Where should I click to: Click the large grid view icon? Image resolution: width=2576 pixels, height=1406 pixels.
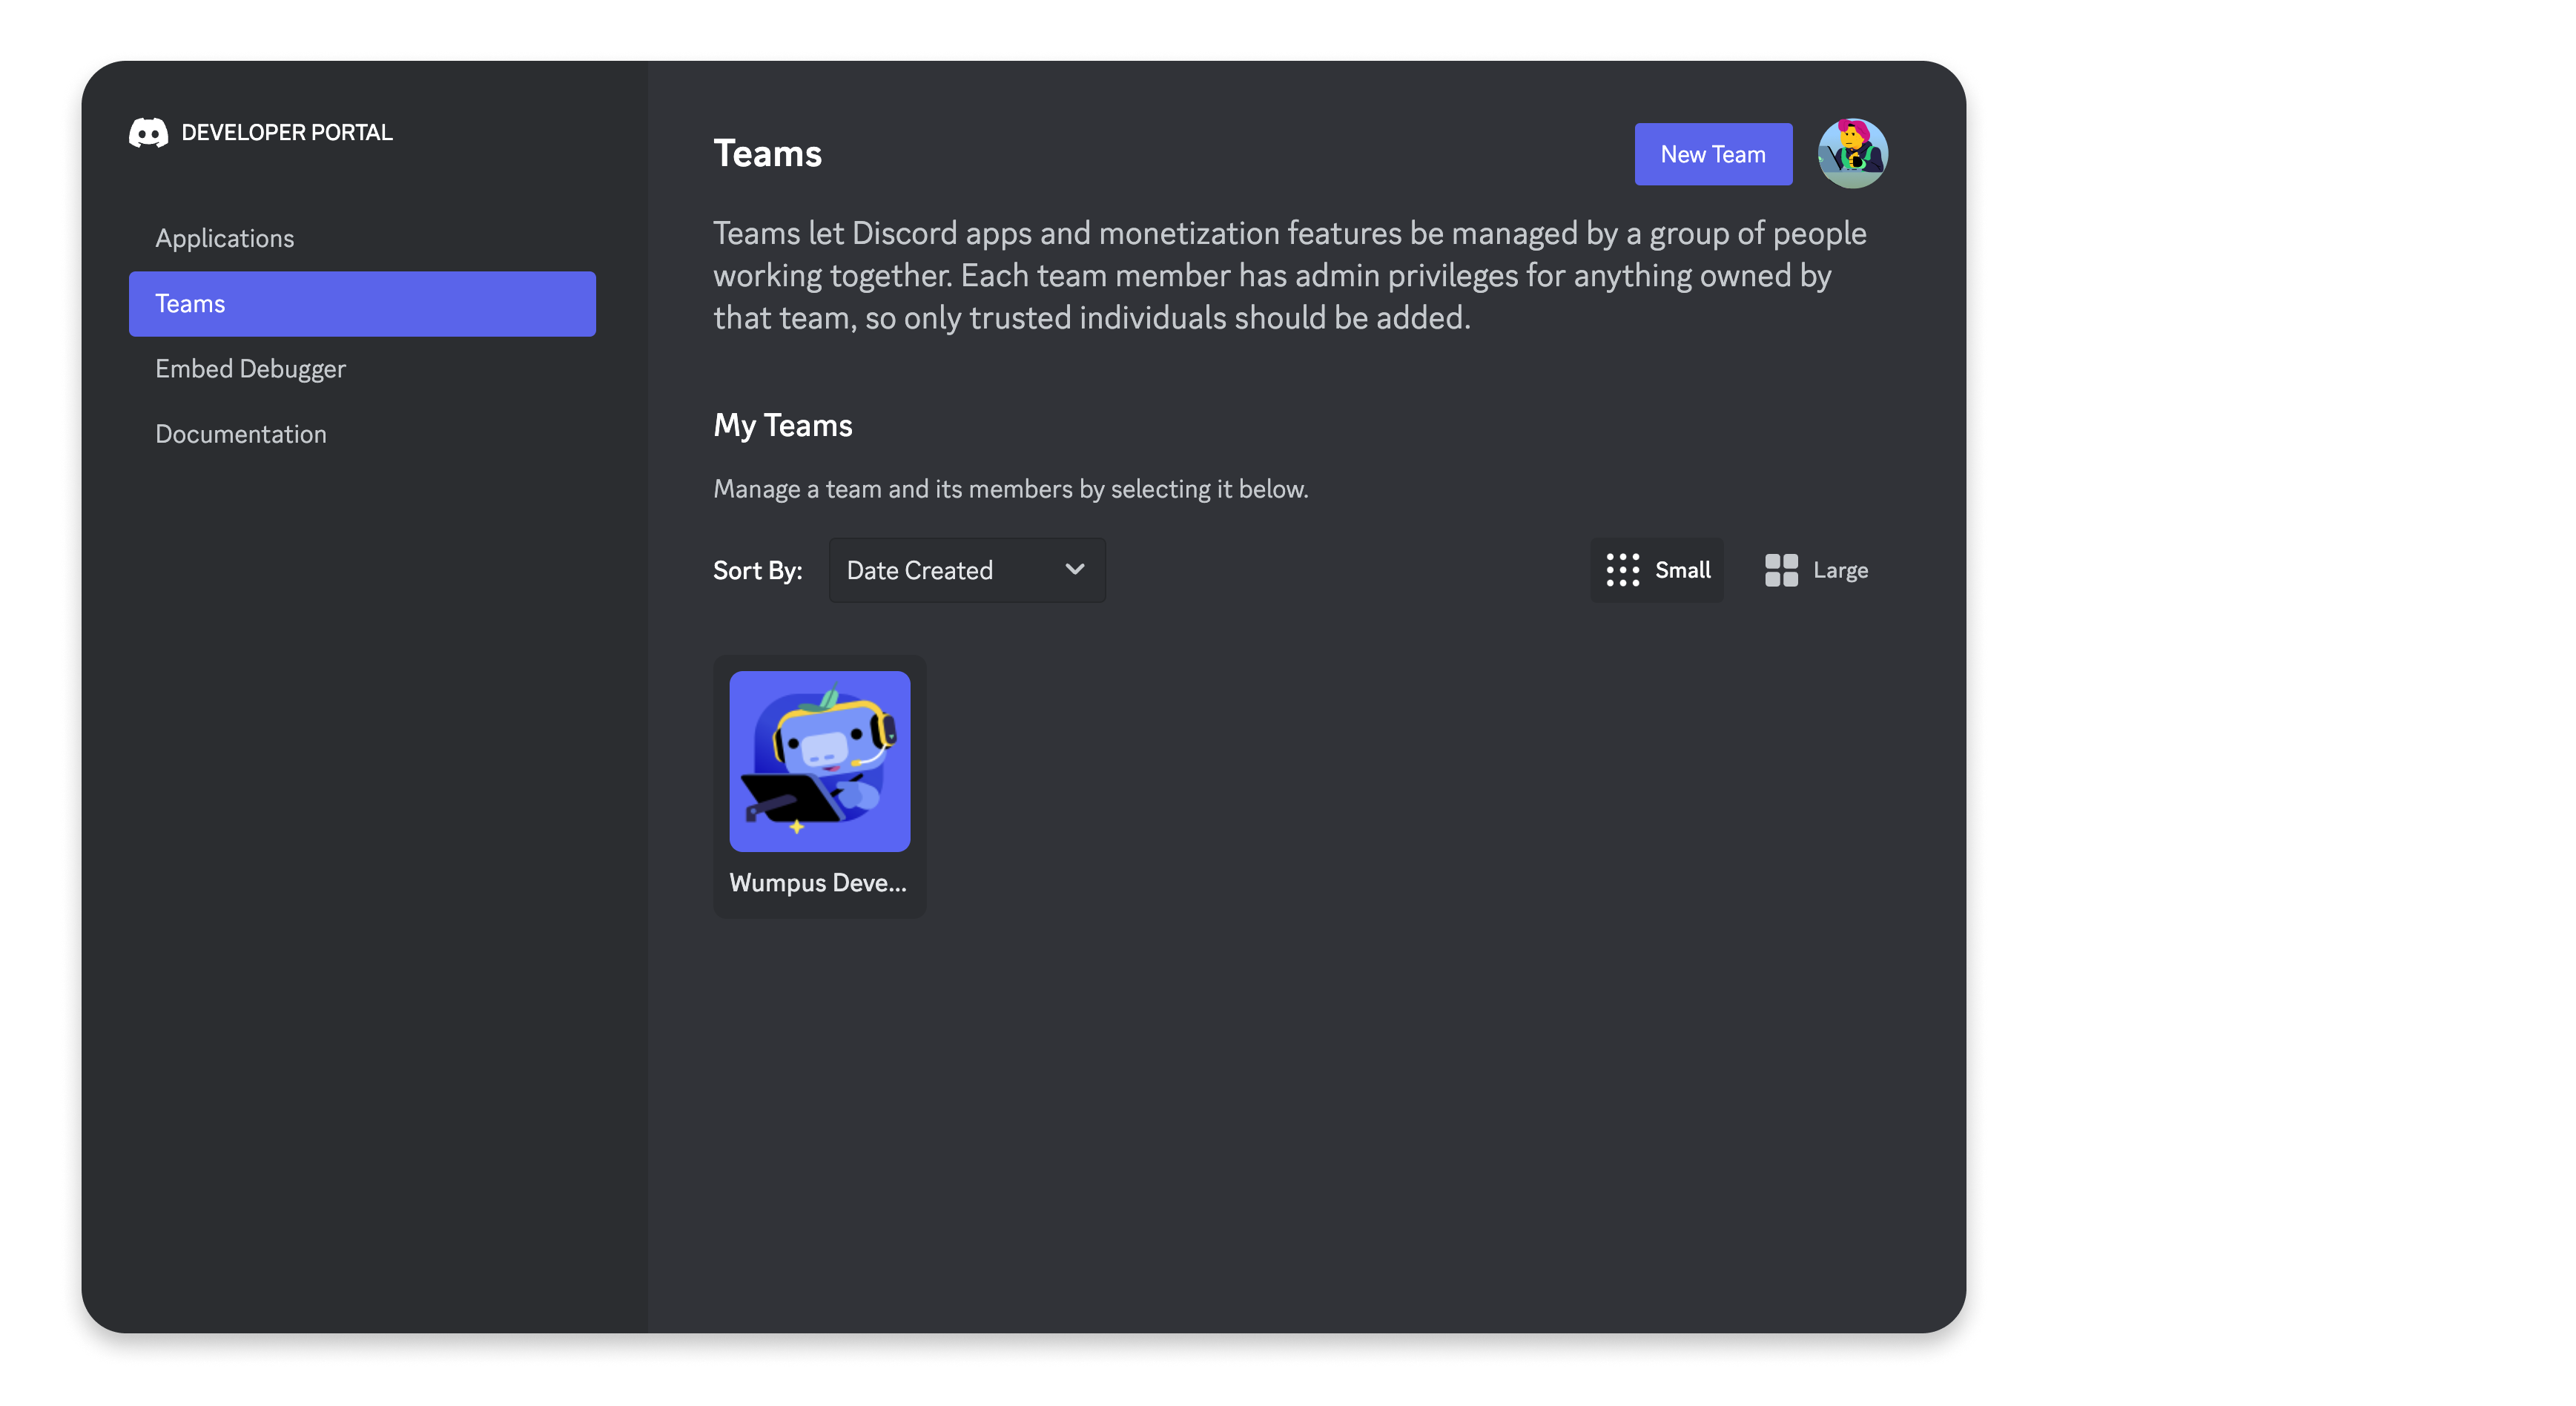(x=1781, y=570)
